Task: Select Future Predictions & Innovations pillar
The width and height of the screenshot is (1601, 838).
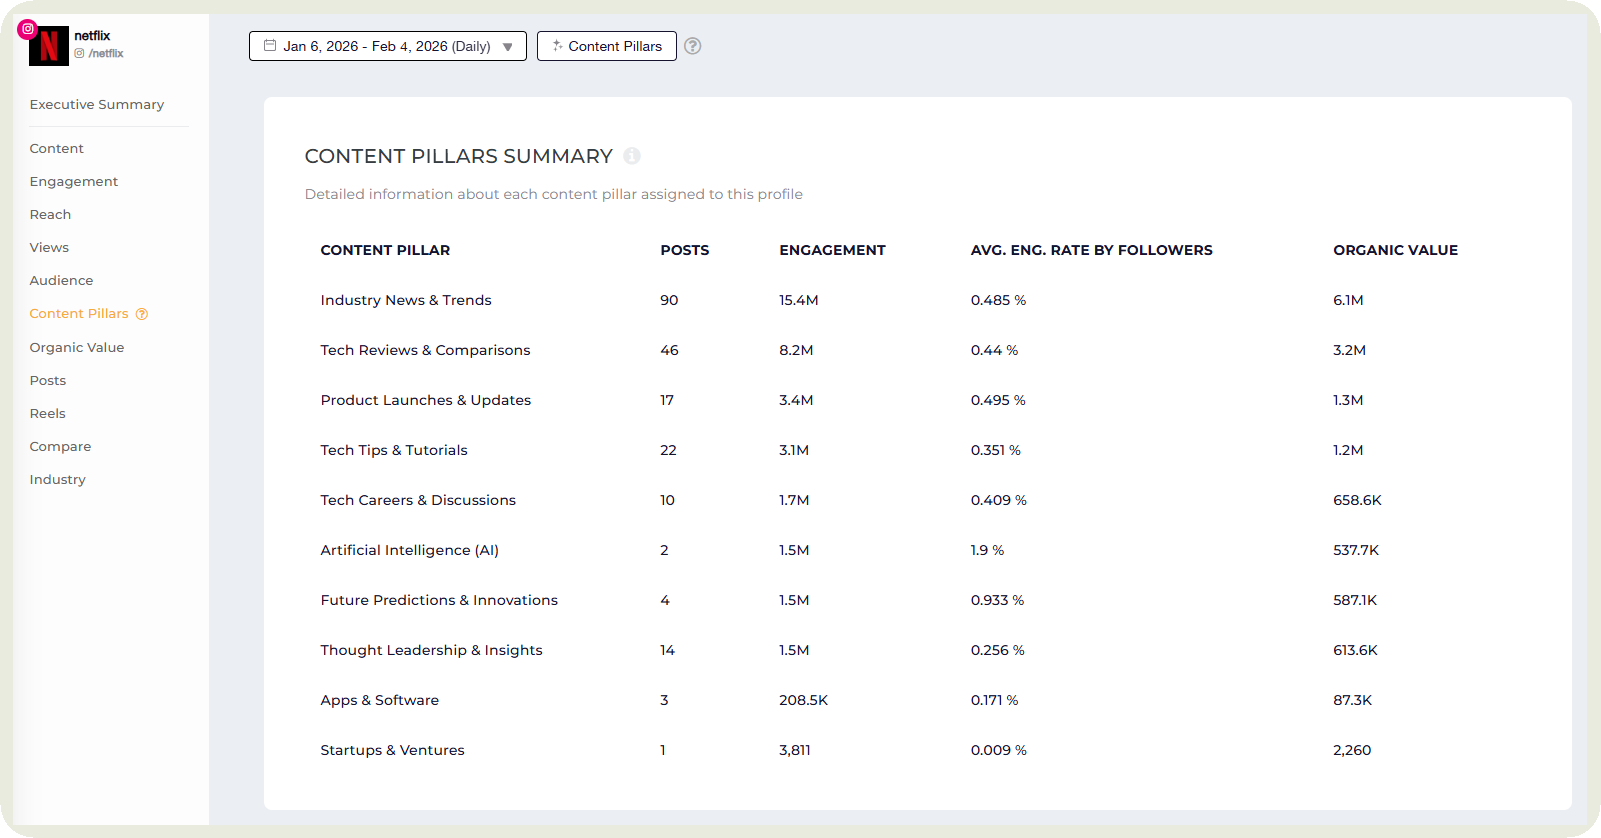Action: point(439,600)
